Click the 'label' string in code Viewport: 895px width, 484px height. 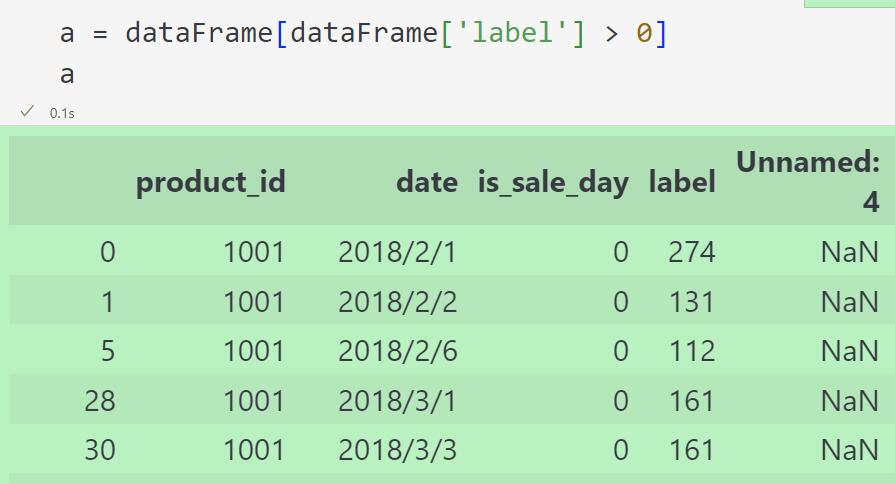pos(512,33)
